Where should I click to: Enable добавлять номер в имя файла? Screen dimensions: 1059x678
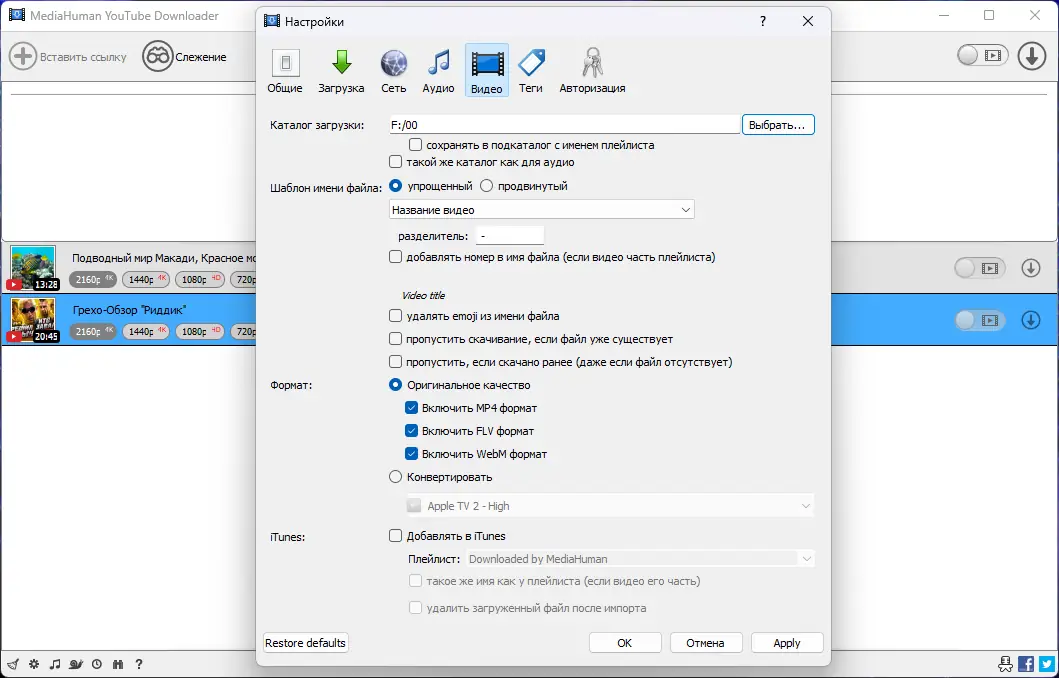click(x=396, y=257)
